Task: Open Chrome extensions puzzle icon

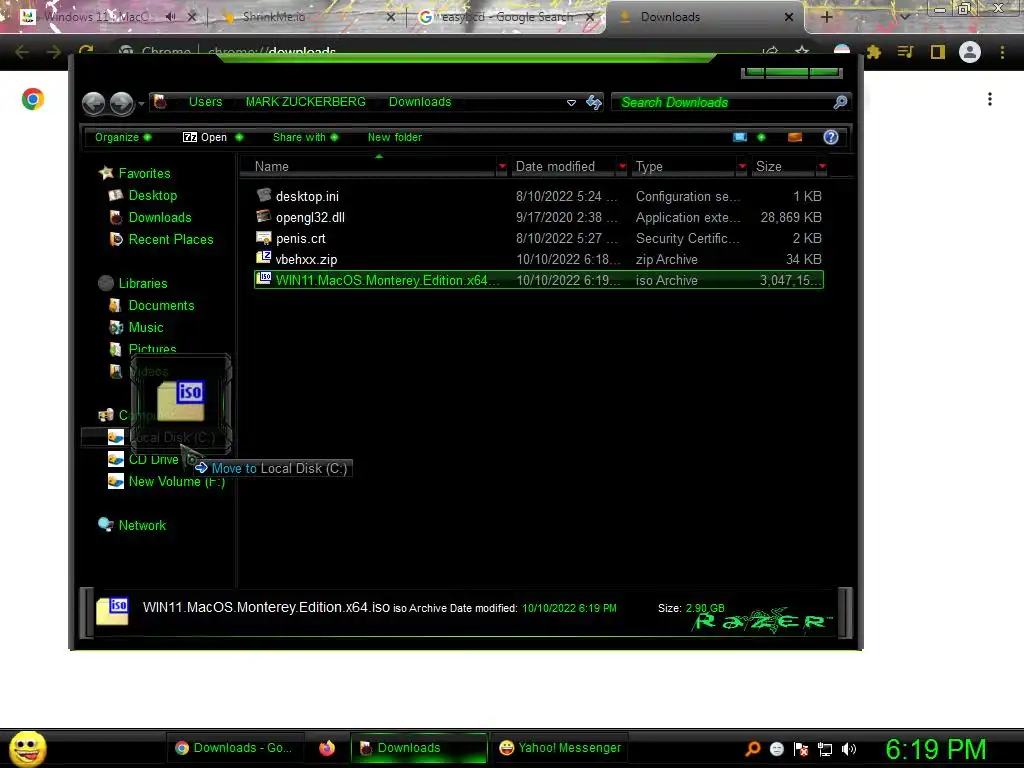Action: tap(873, 52)
